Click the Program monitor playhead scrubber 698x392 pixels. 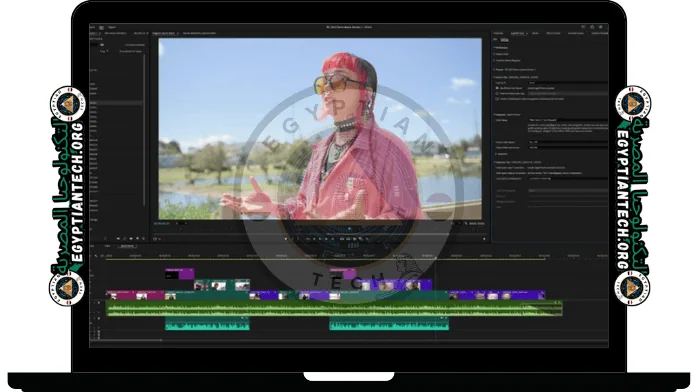pyautogui.click(x=349, y=229)
